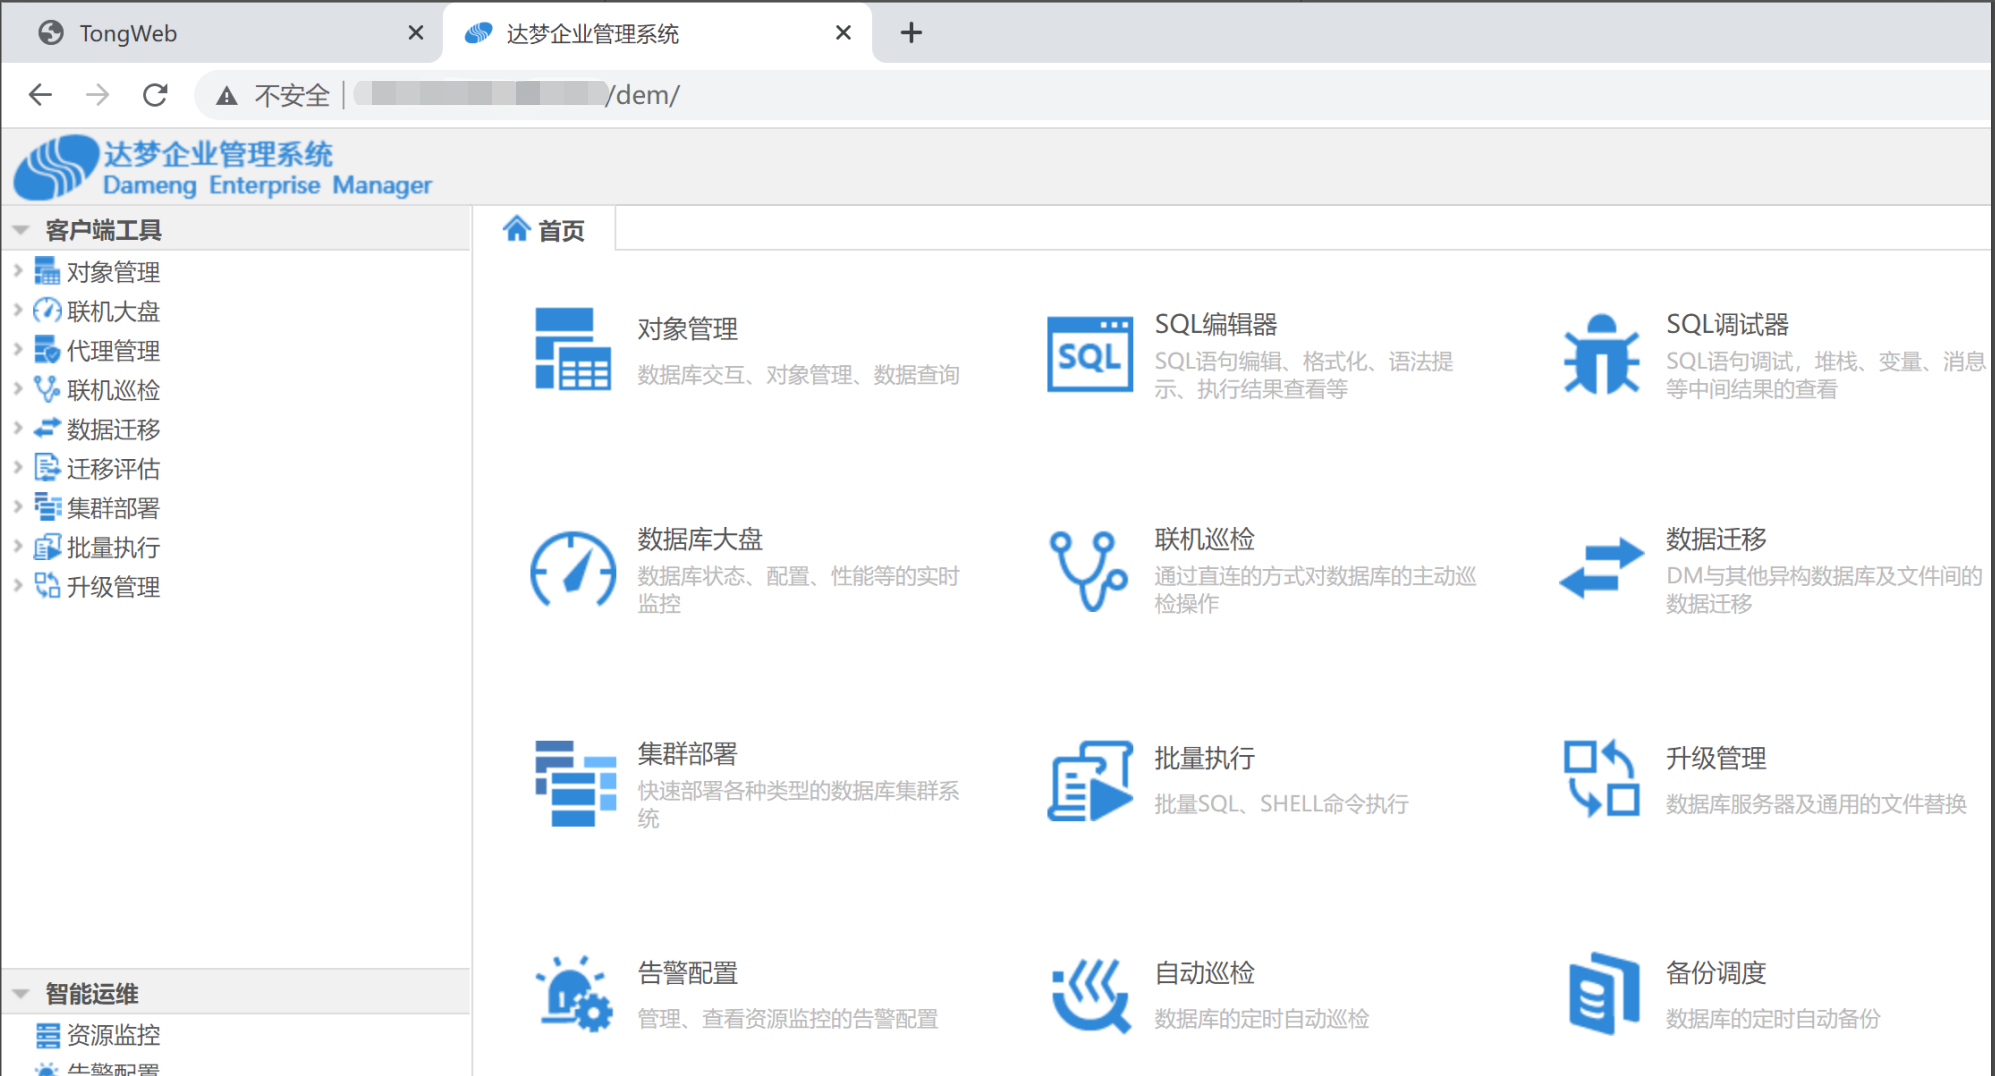
Task: Select 资源监控 tree item label
Action: coord(113,1035)
